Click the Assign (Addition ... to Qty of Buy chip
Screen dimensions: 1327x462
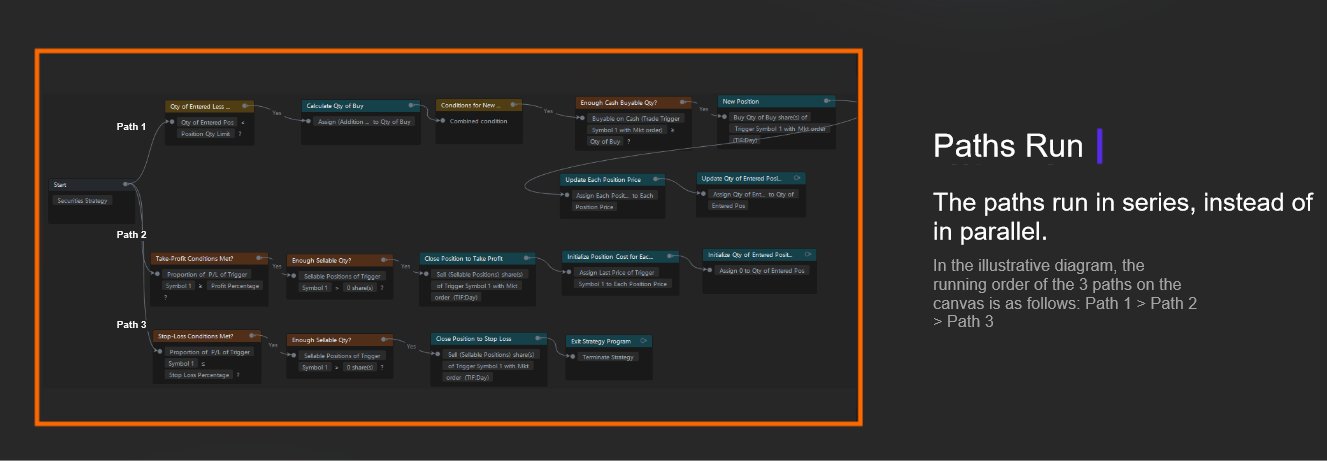[364, 121]
